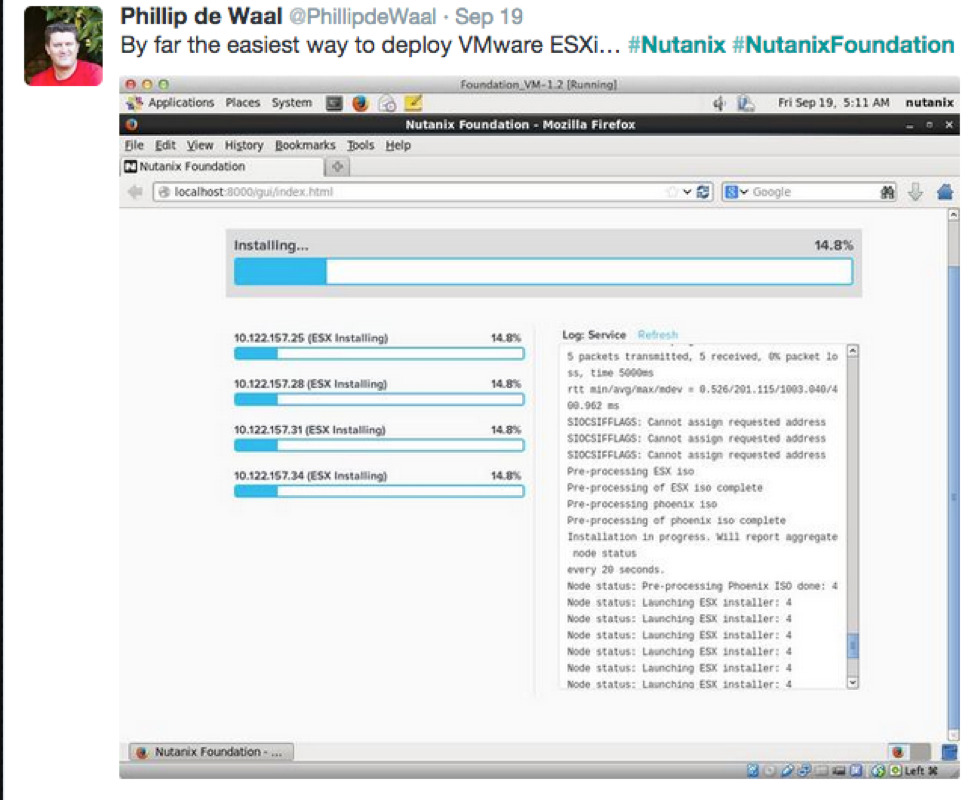The width and height of the screenshot is (975, 800).
Task: Open the search engine selector dropdown
Action: (737, 192)
